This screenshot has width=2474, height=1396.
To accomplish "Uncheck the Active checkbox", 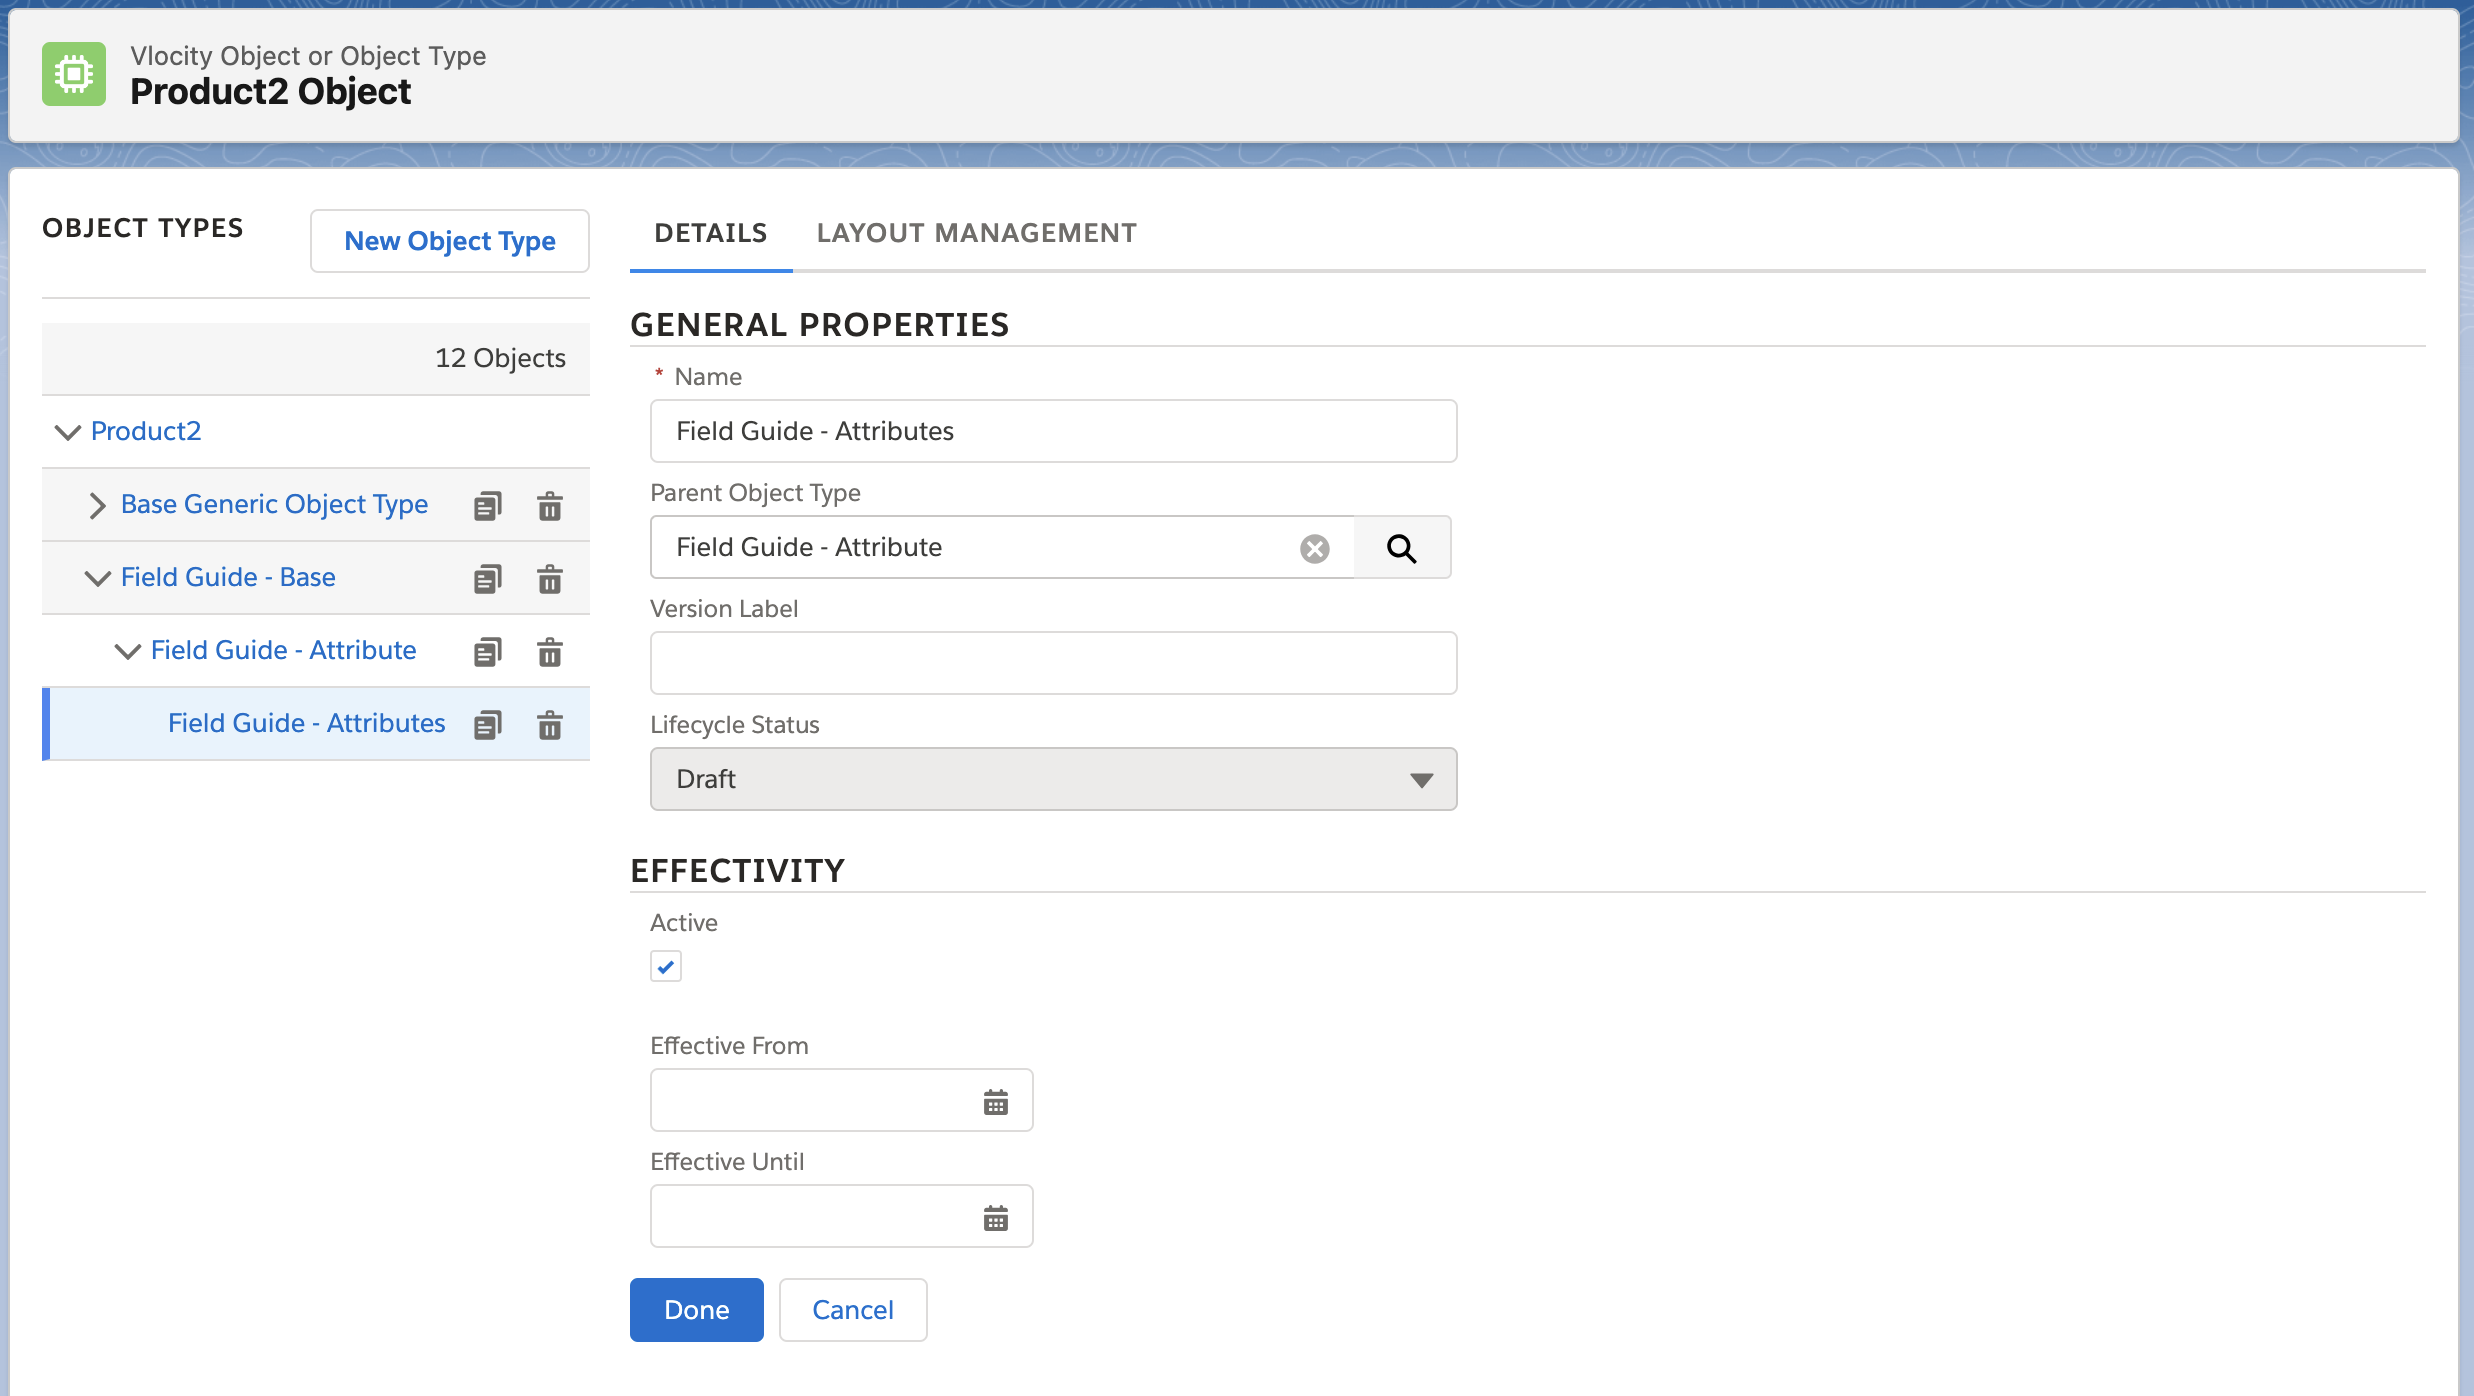I will click(x=666, y=966).
